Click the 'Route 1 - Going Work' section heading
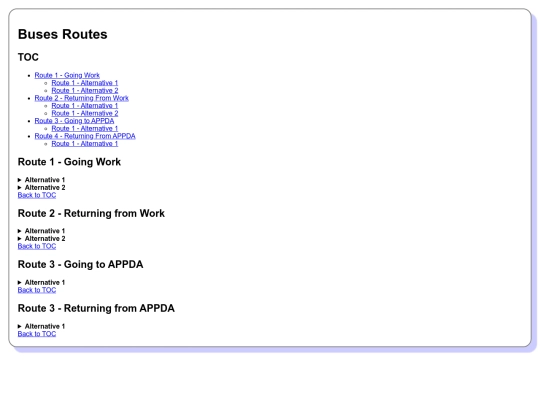Screen dimensions: 540x405 (x=69, y=162)
